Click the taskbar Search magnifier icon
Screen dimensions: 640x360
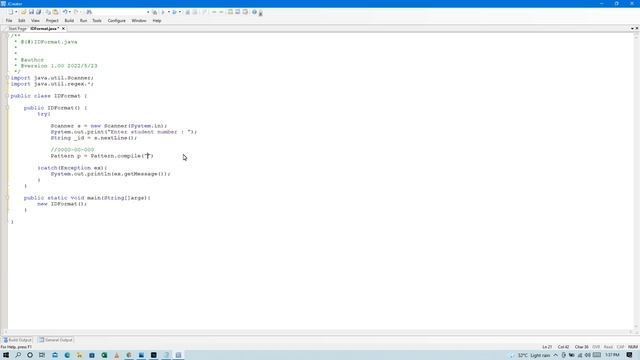(x=18, y=355)
